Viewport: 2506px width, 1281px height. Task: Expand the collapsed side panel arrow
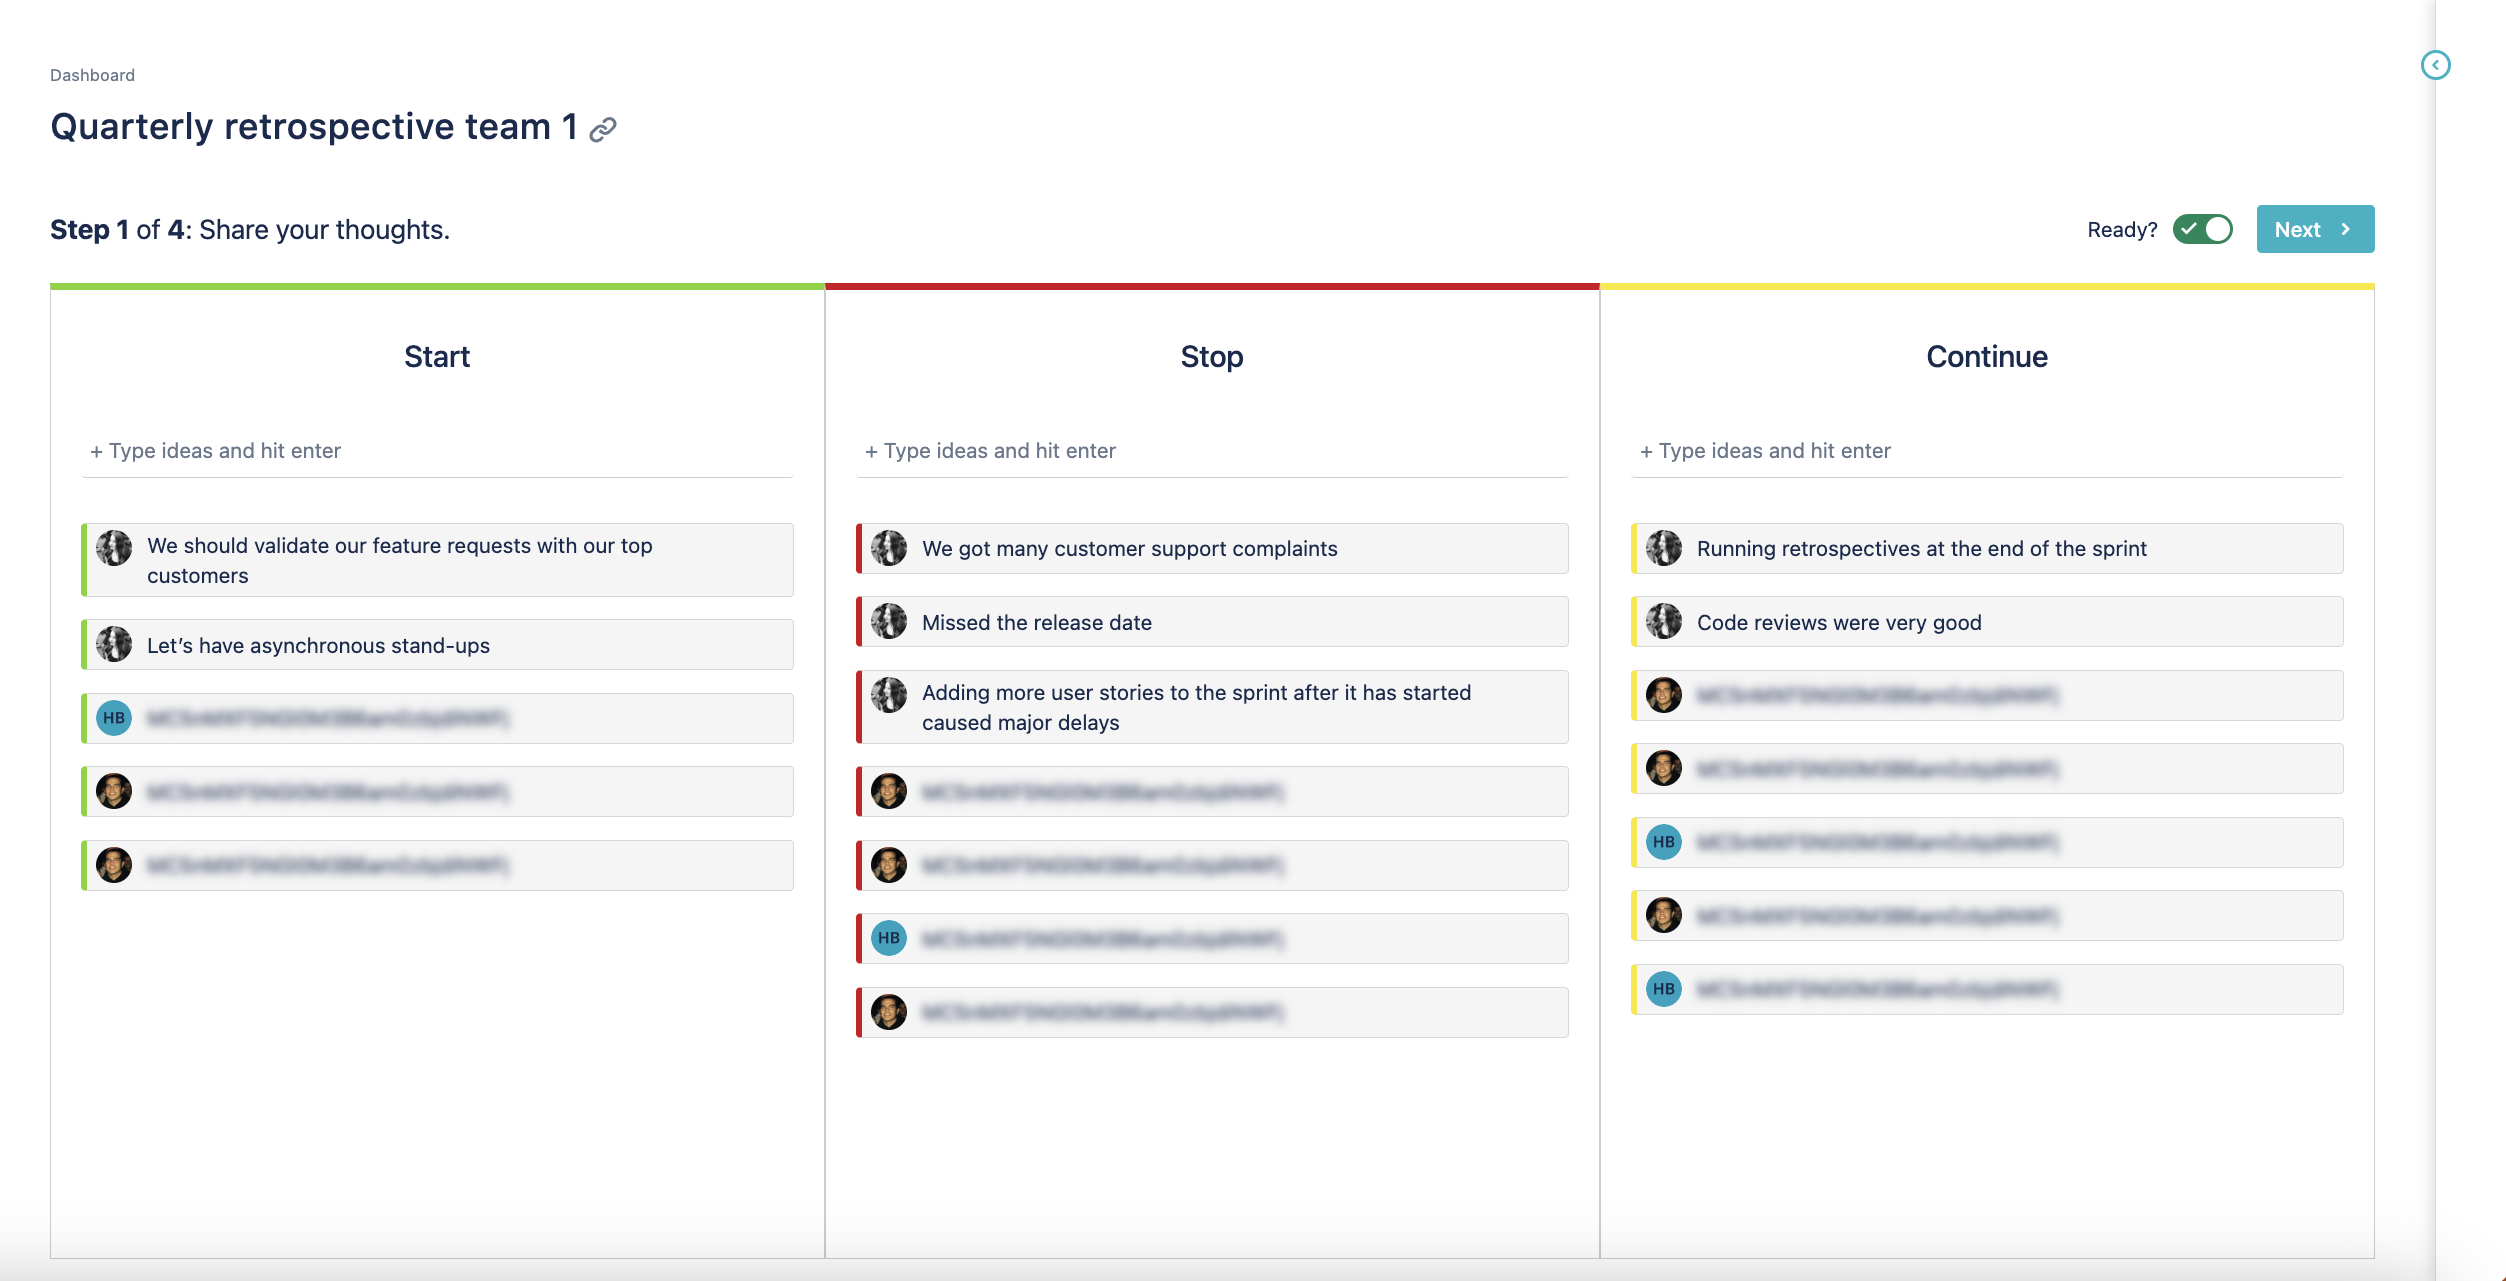click(x=2435, y=65)
